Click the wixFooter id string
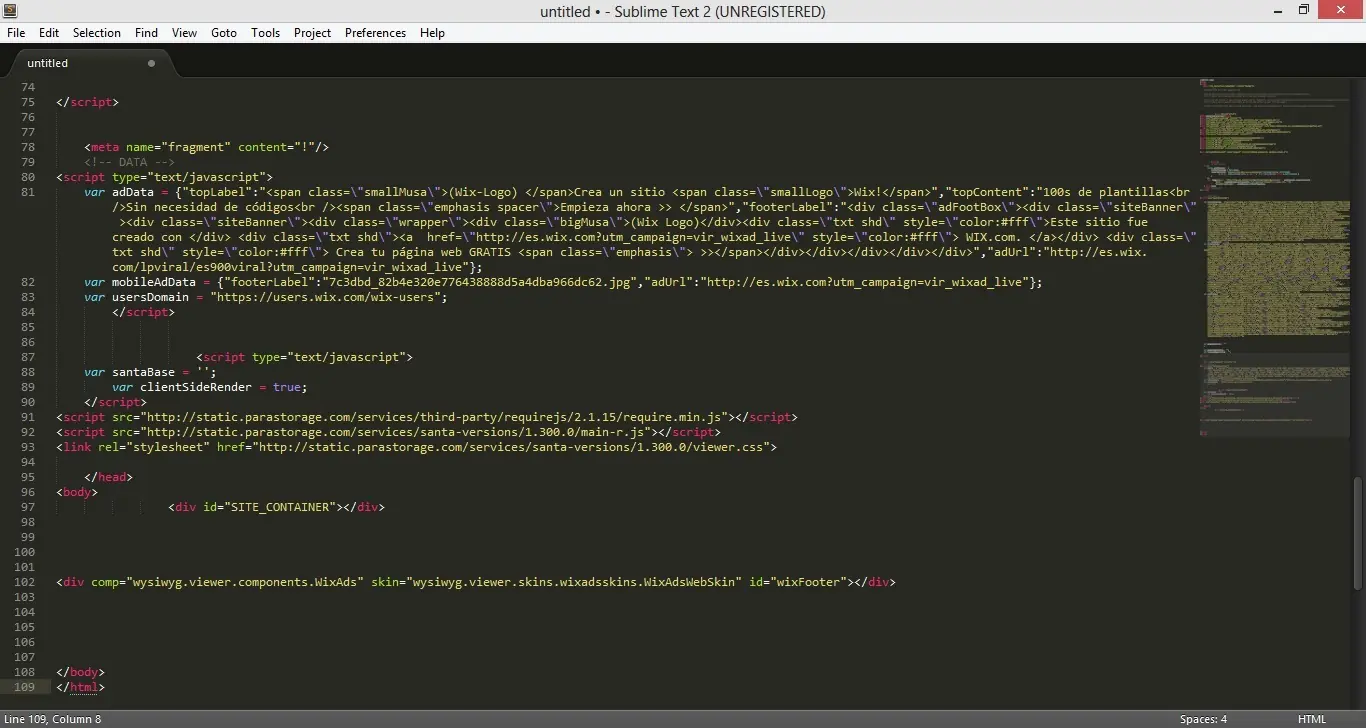 (808, 582)
